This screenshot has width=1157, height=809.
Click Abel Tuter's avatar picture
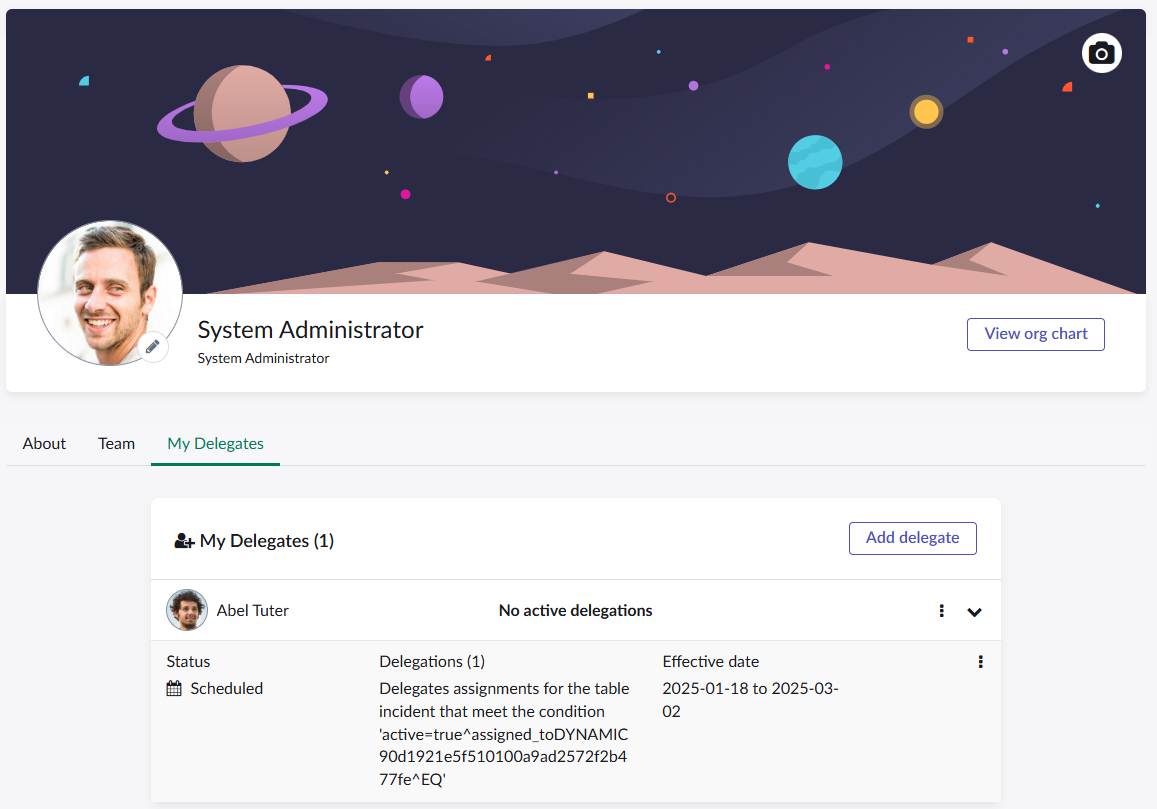click(187, 610)
